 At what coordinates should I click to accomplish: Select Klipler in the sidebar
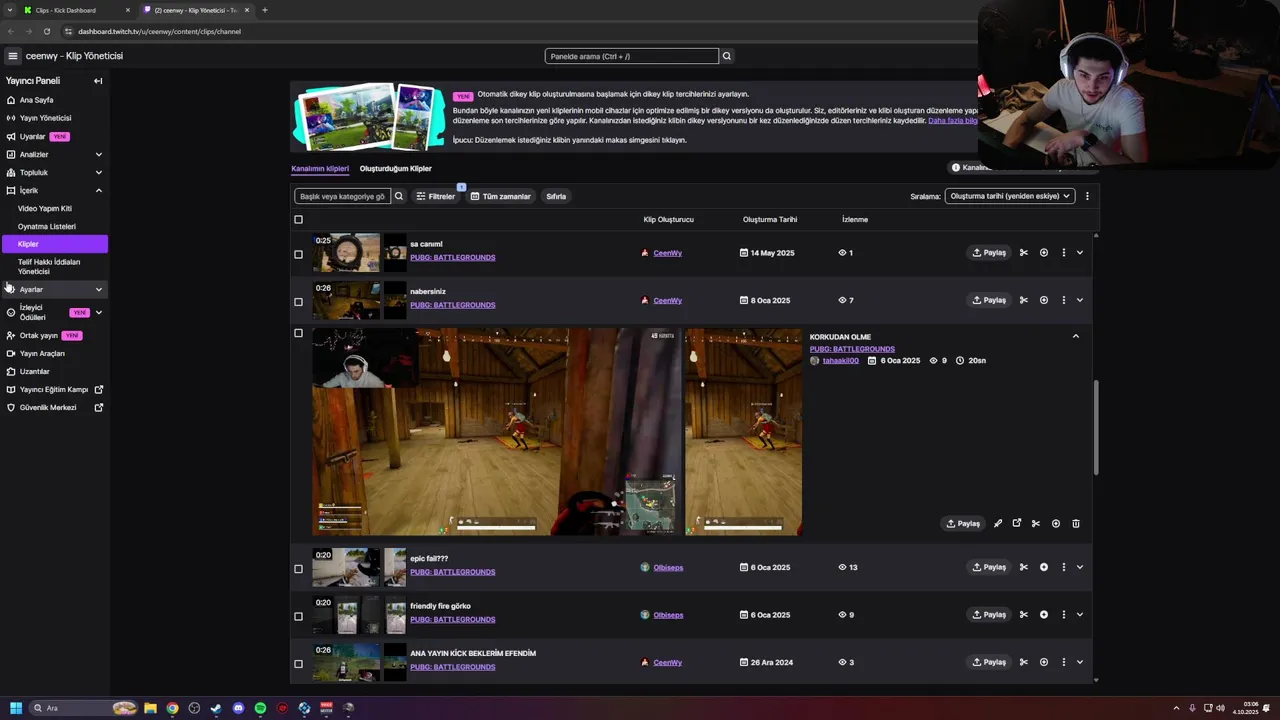click(x=54, y=244)
